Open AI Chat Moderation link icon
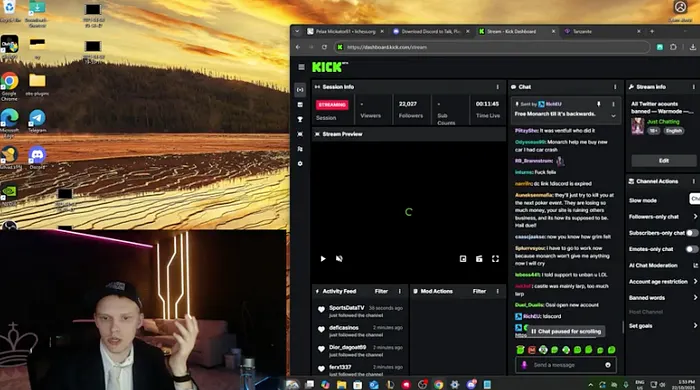700x390 pixels. (695, 266)
